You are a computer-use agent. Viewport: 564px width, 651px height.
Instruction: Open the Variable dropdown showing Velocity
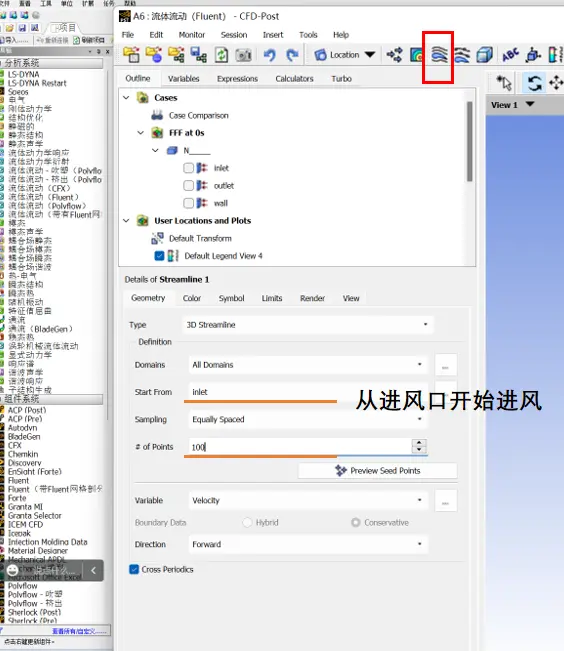point(308,500)
